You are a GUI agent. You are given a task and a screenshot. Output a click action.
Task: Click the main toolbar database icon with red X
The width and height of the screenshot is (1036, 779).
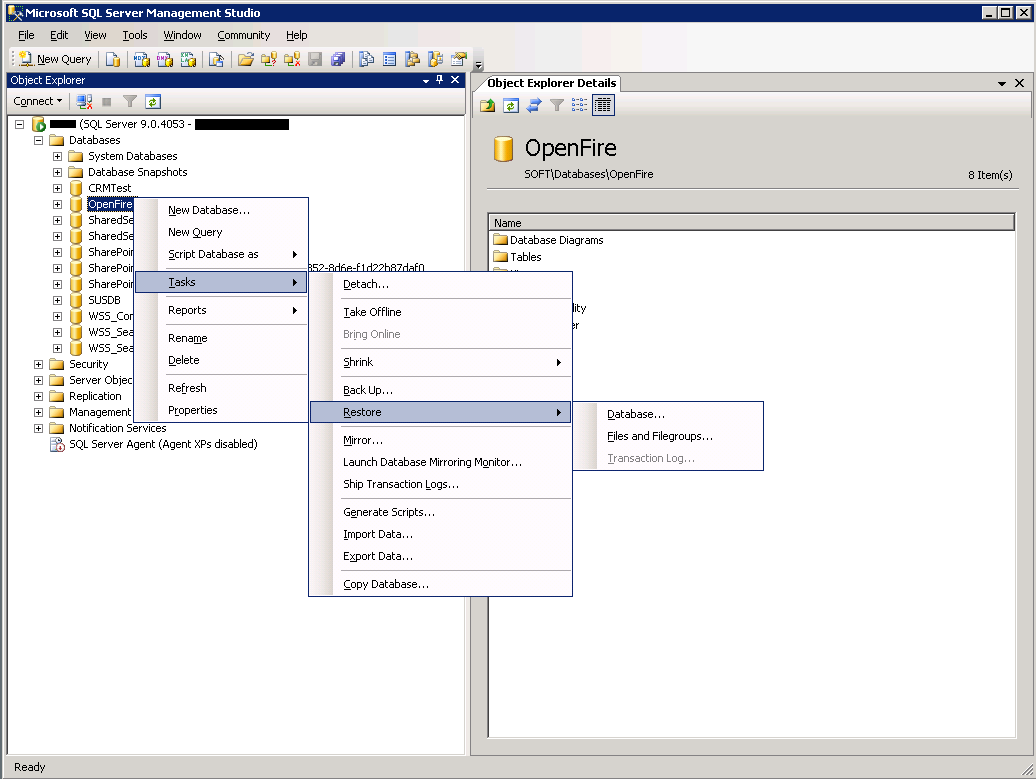292,59
